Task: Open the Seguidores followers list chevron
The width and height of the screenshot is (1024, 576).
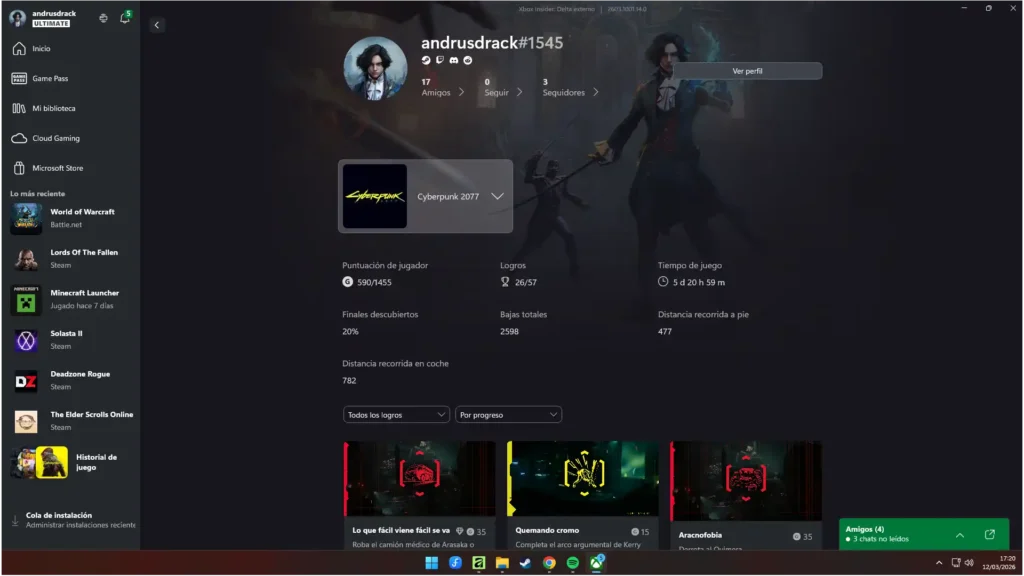Action: [x=596, y=92]
